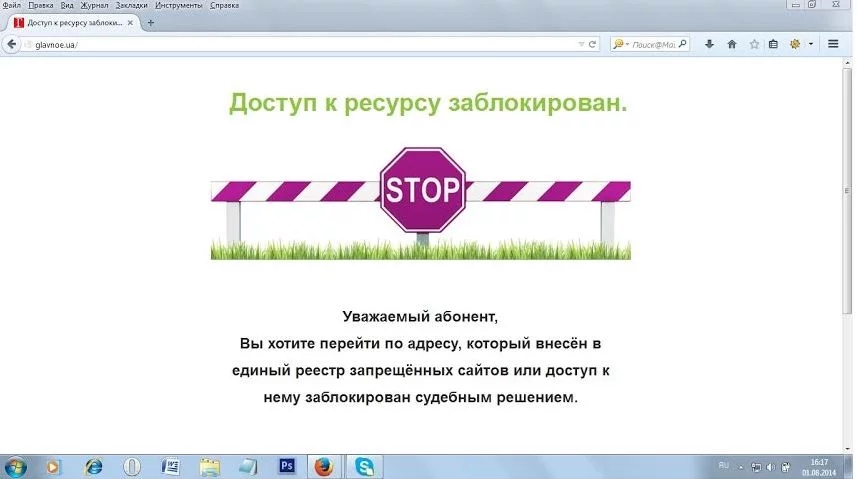This screenshot has height=479, width=857.
Task: Go back with the browser back arrow
Action: pyautogui.click(x=11, y=44)
